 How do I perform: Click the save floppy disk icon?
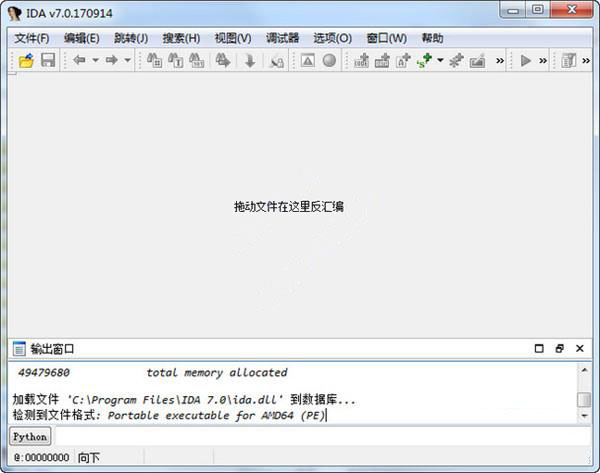[x=48, y=60]
